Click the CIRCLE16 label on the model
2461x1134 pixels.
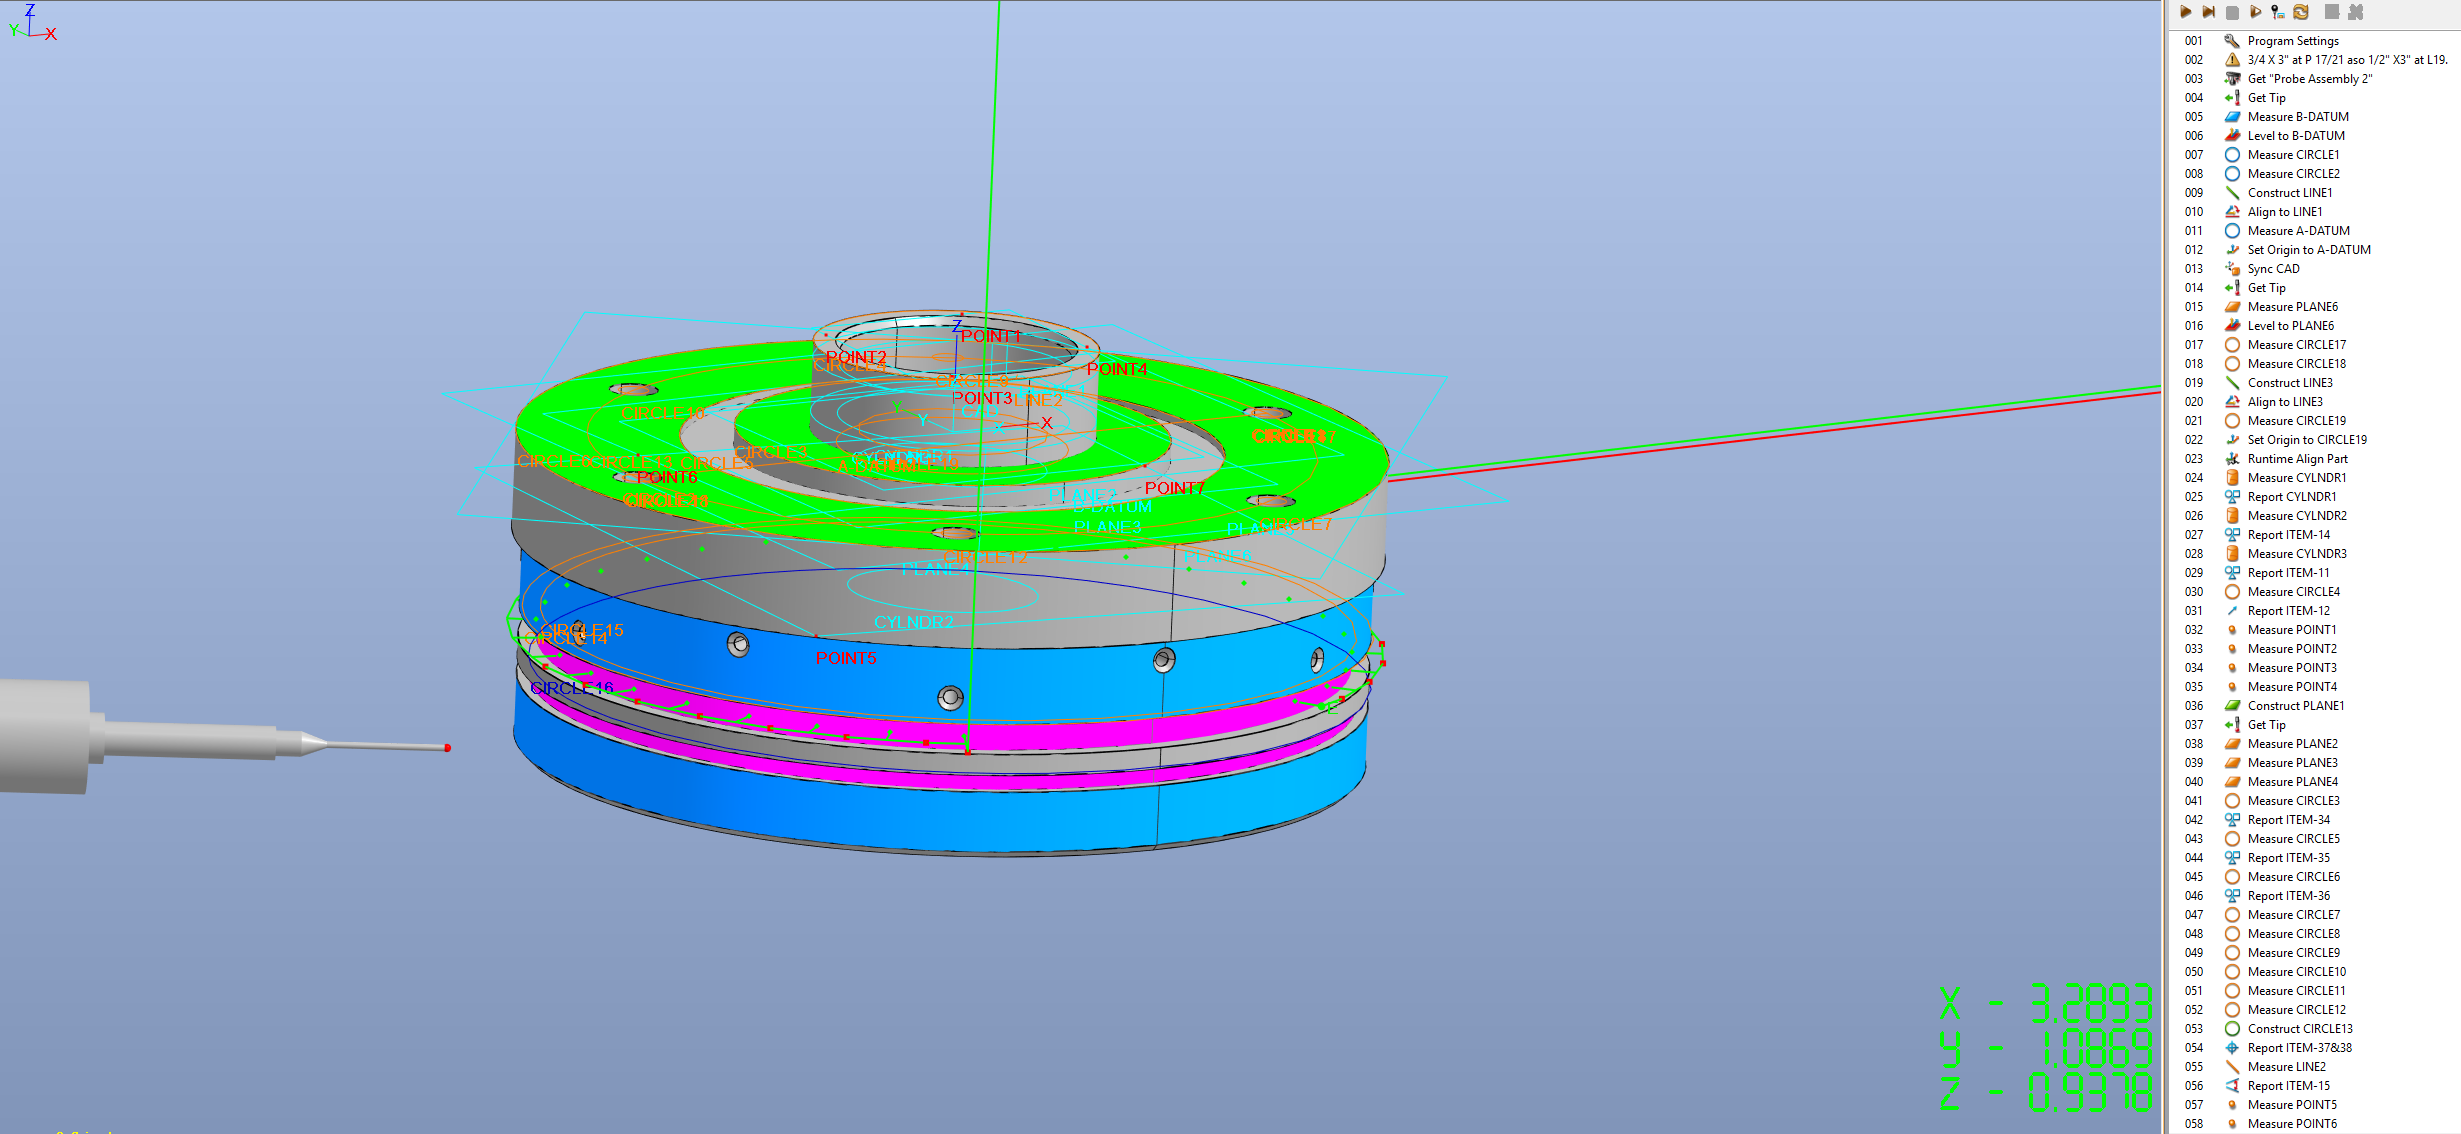(572, 688)
